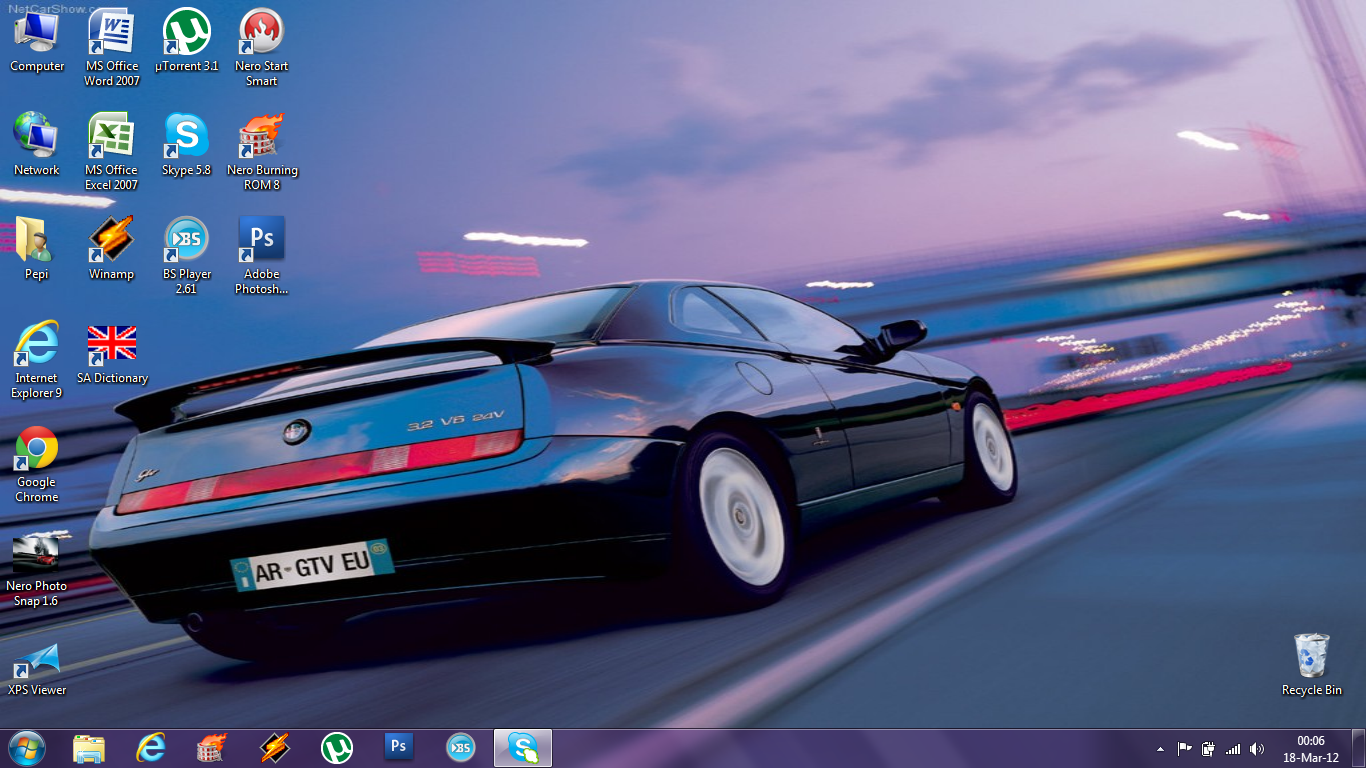Select the Recycle Bin icon
Image resolution: width=1366 pixels, height=768 pixels.
[x=1311, y=656]
